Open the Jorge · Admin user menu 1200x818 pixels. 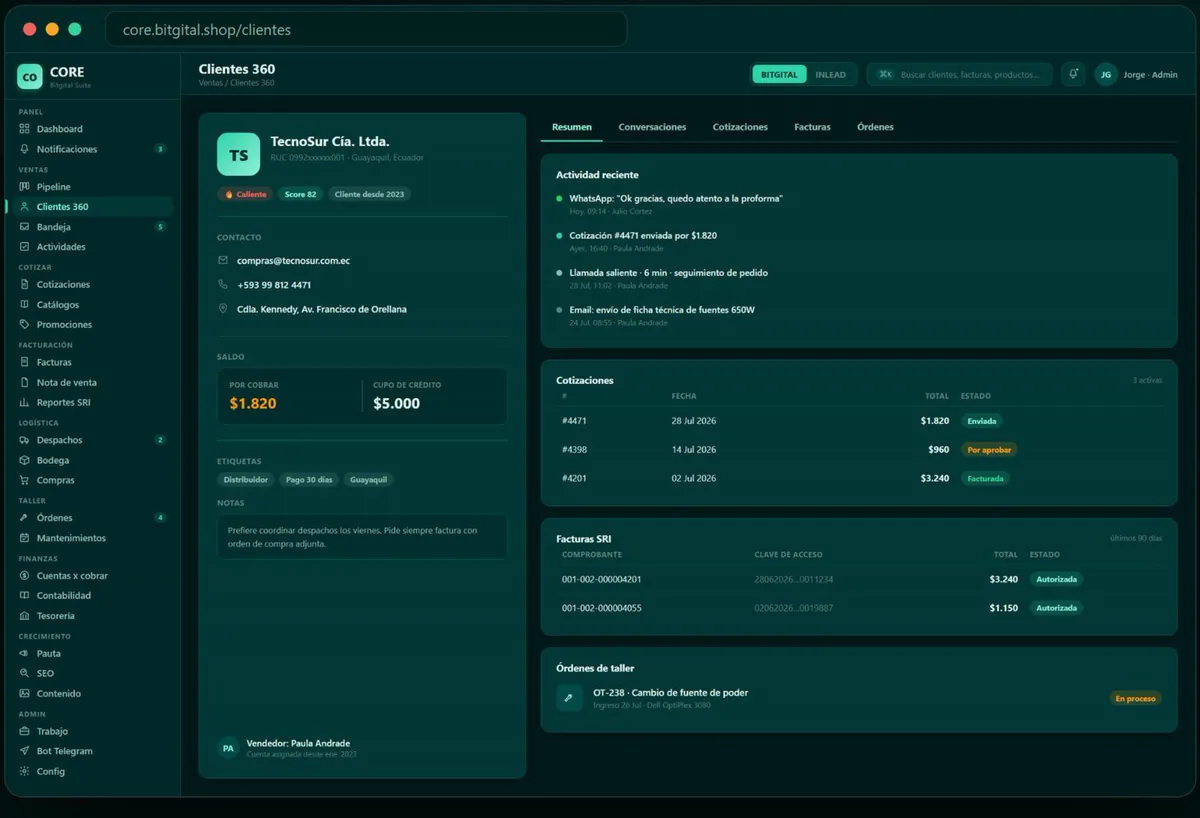coord(1136,74)
